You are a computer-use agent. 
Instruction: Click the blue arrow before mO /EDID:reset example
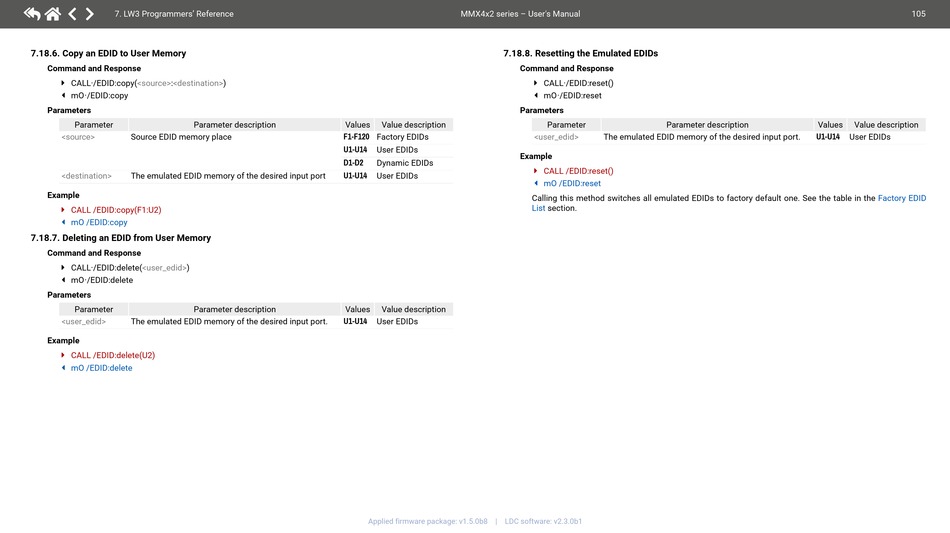536,184
